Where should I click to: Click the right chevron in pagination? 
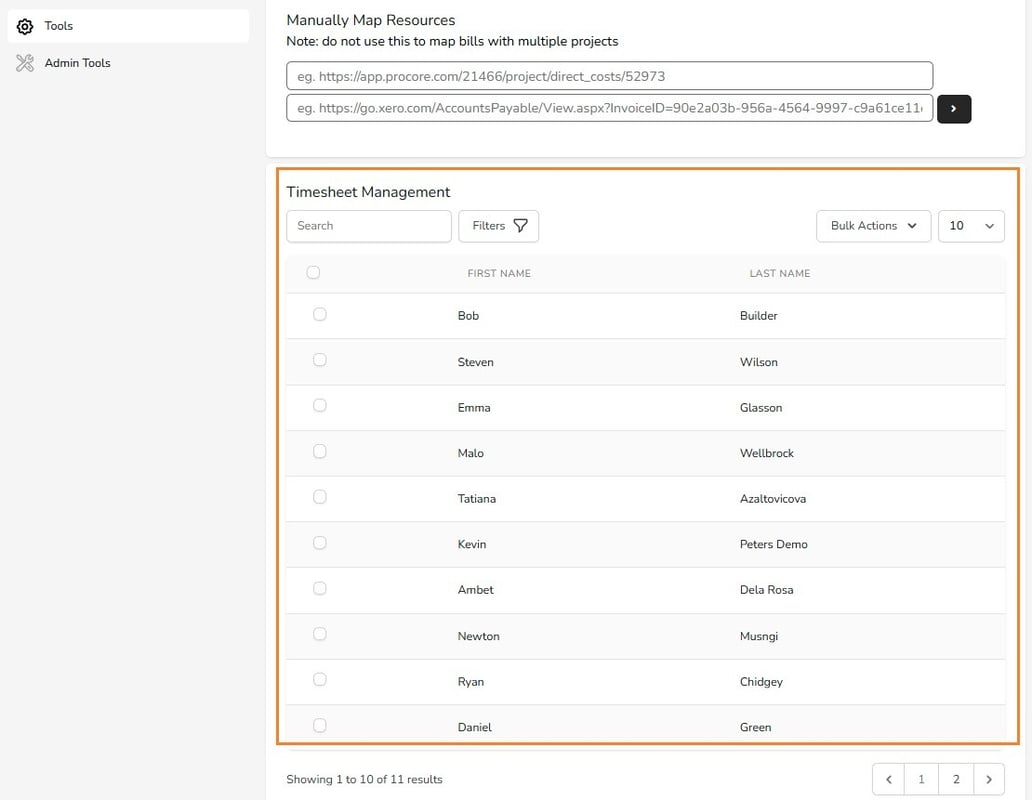[989, 779]
